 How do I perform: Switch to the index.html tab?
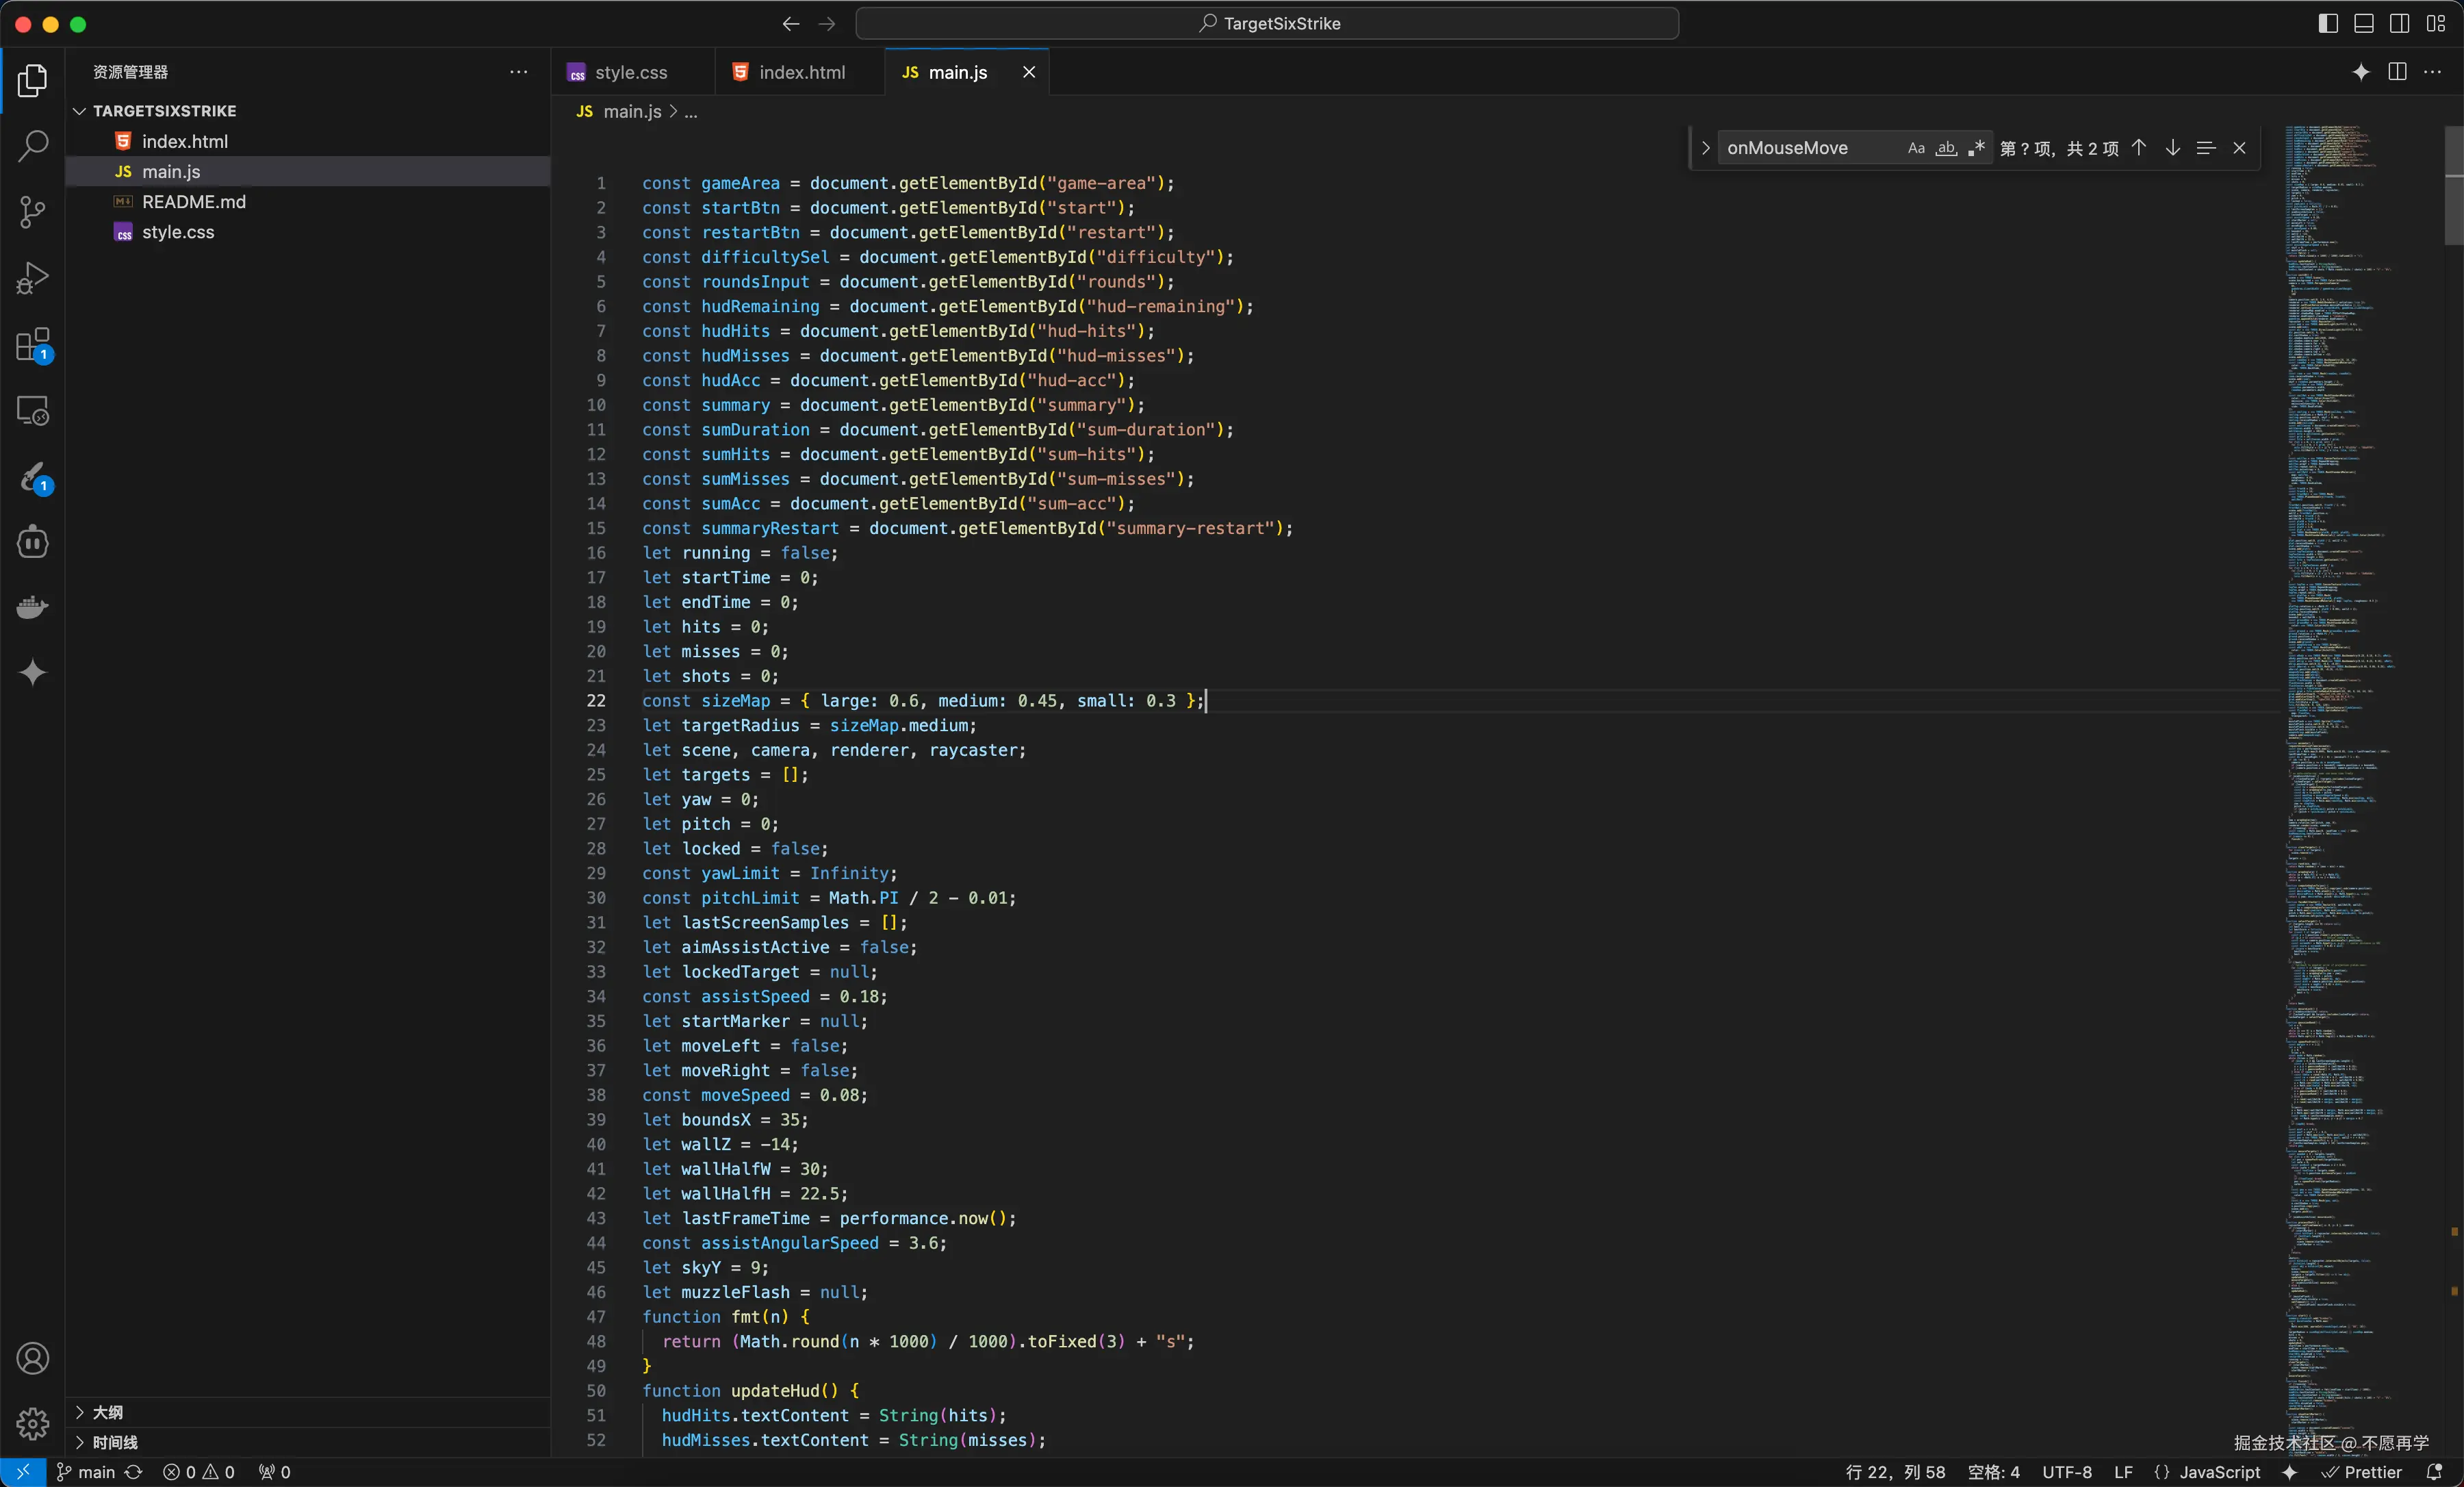point(801,72)
